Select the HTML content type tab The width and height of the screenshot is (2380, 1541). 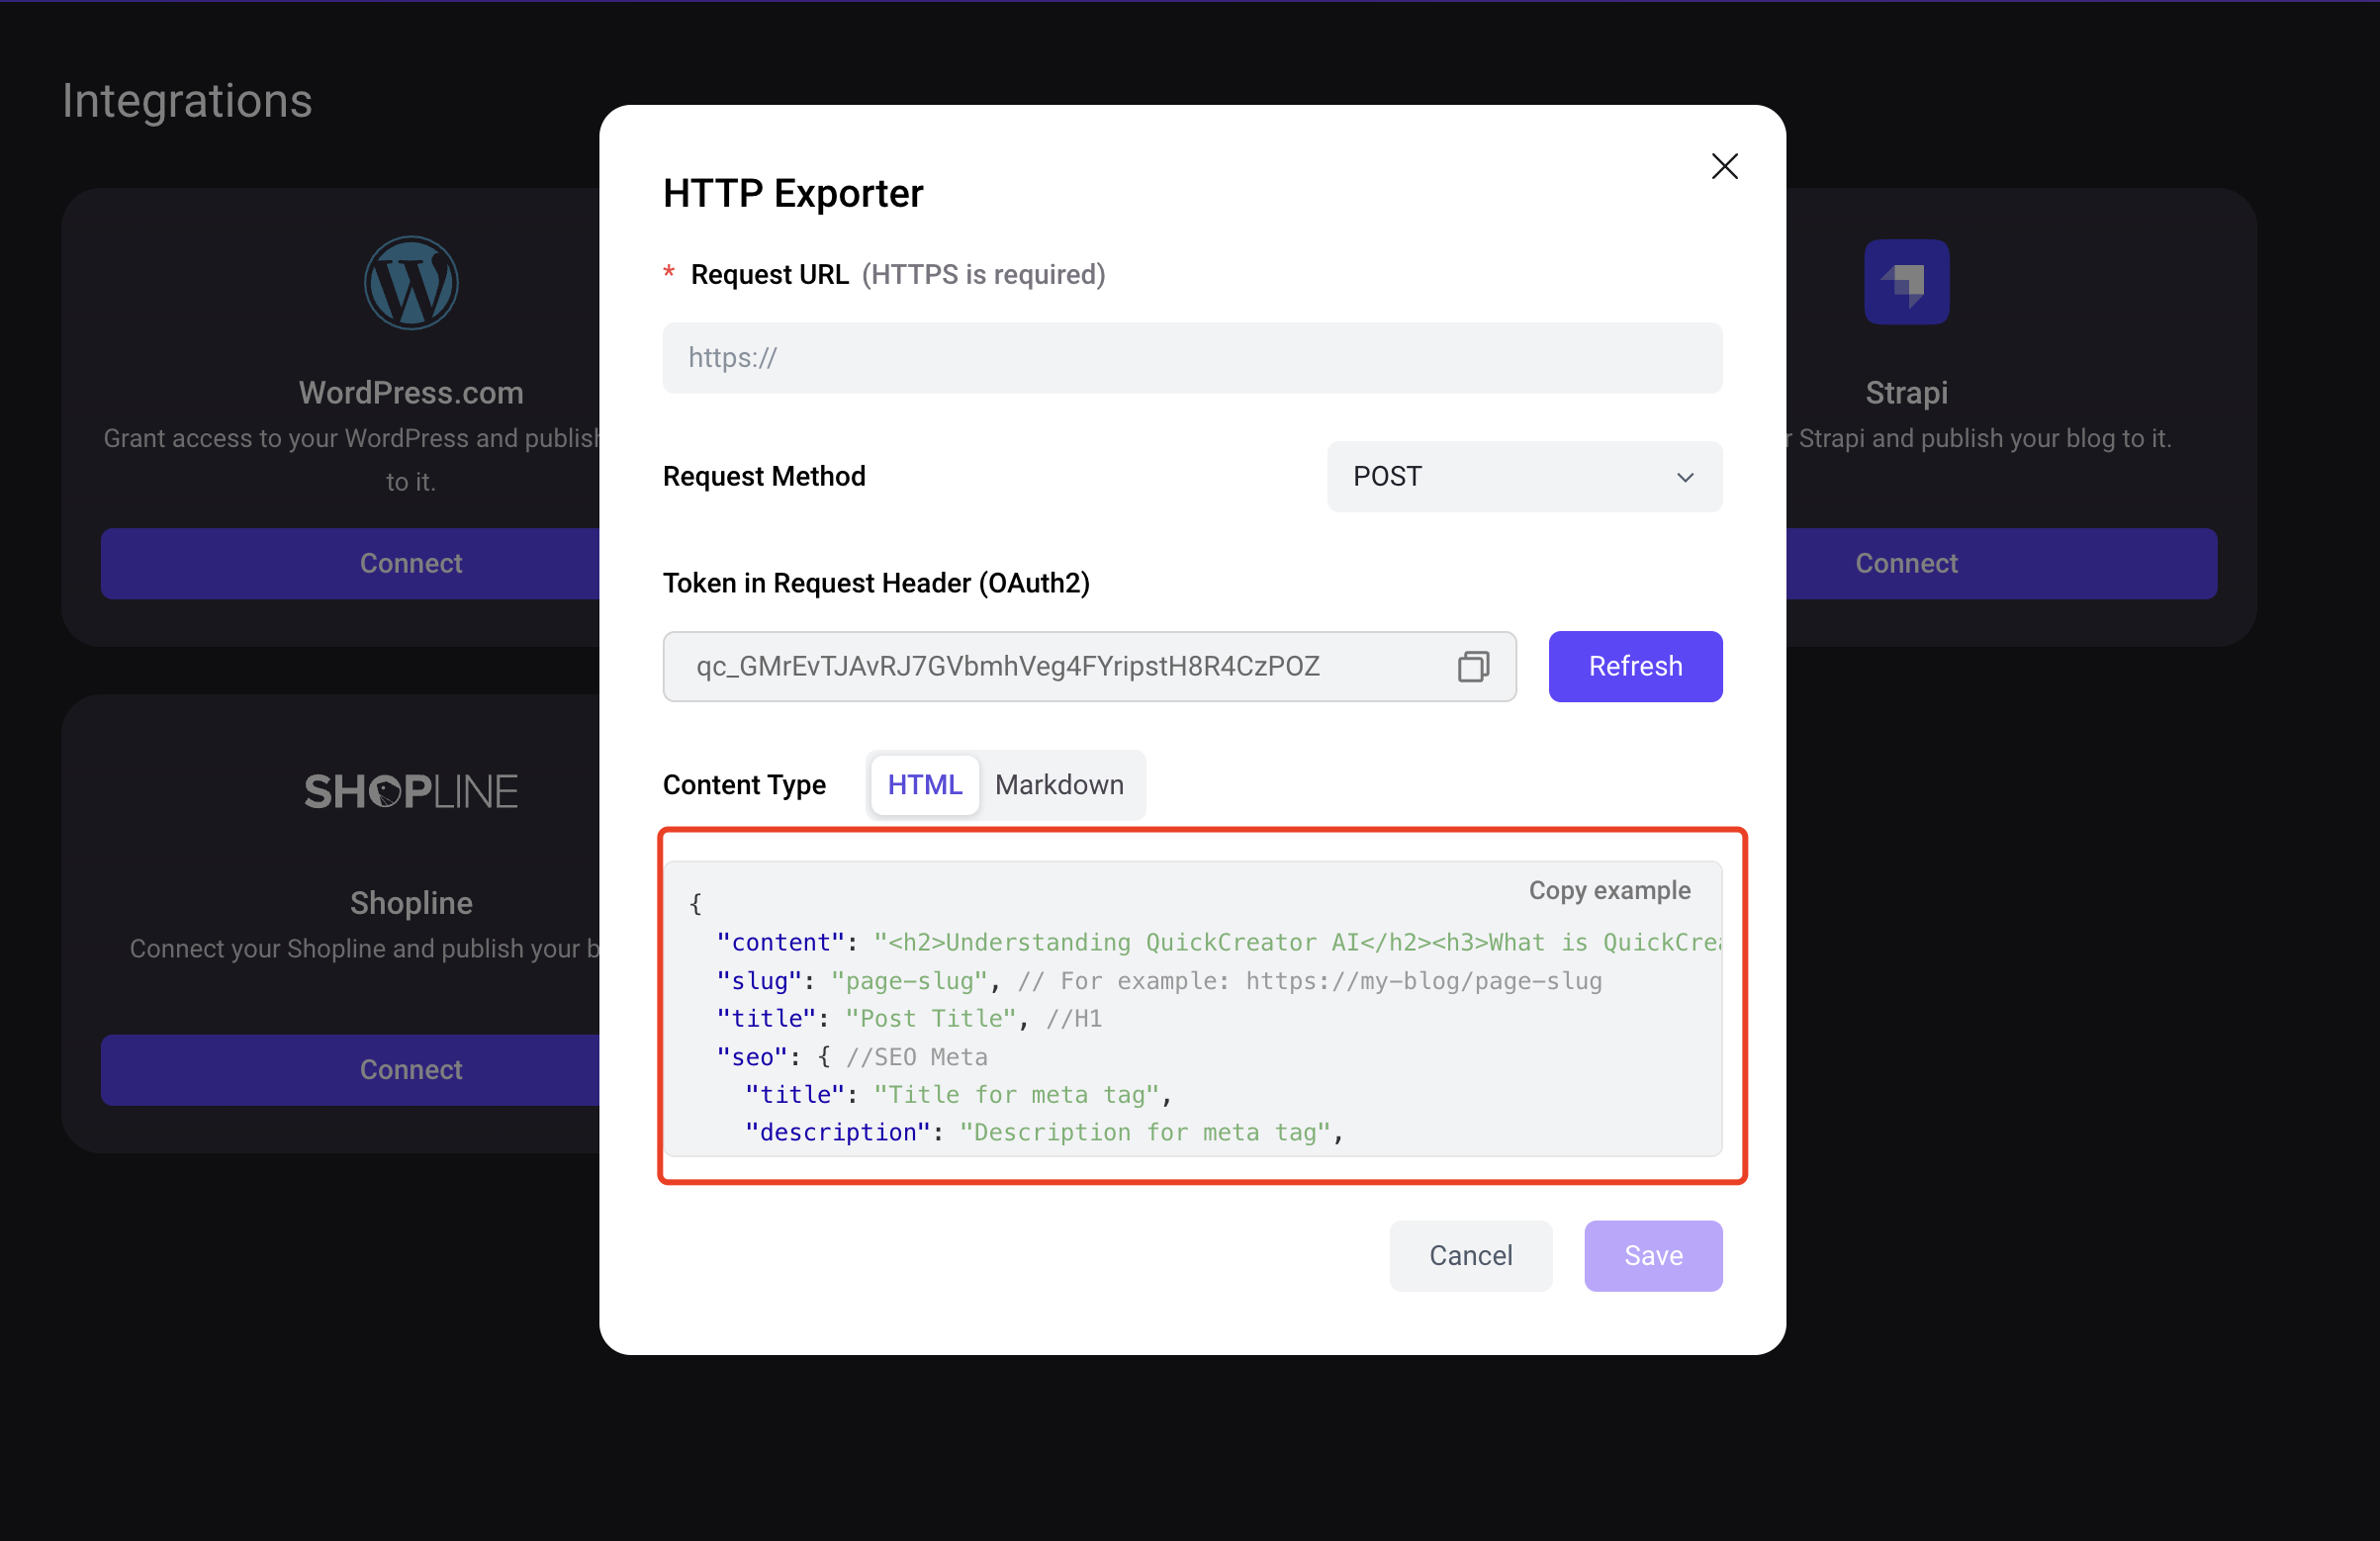tap(925, 784)
